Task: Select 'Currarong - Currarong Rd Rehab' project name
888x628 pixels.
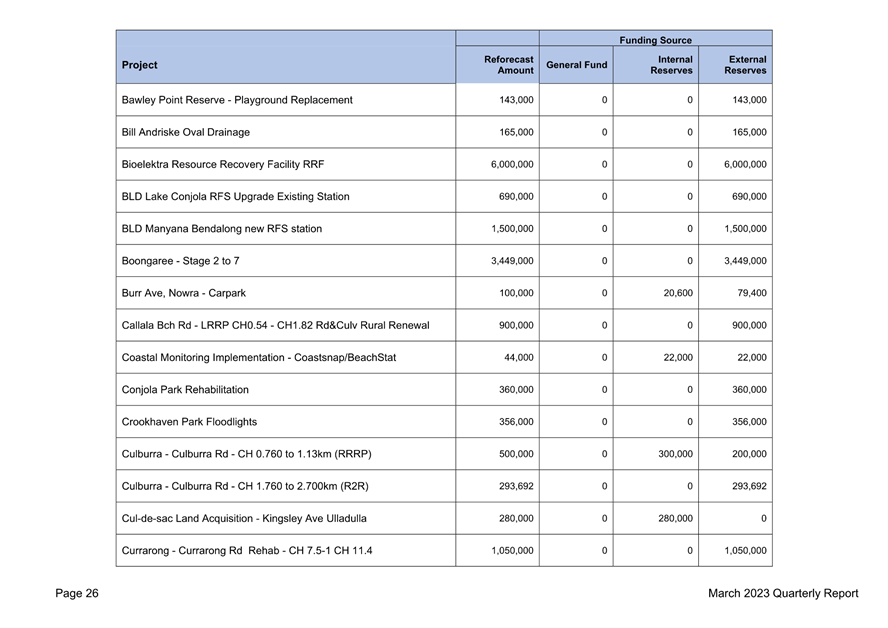Action: click(247, 550)
